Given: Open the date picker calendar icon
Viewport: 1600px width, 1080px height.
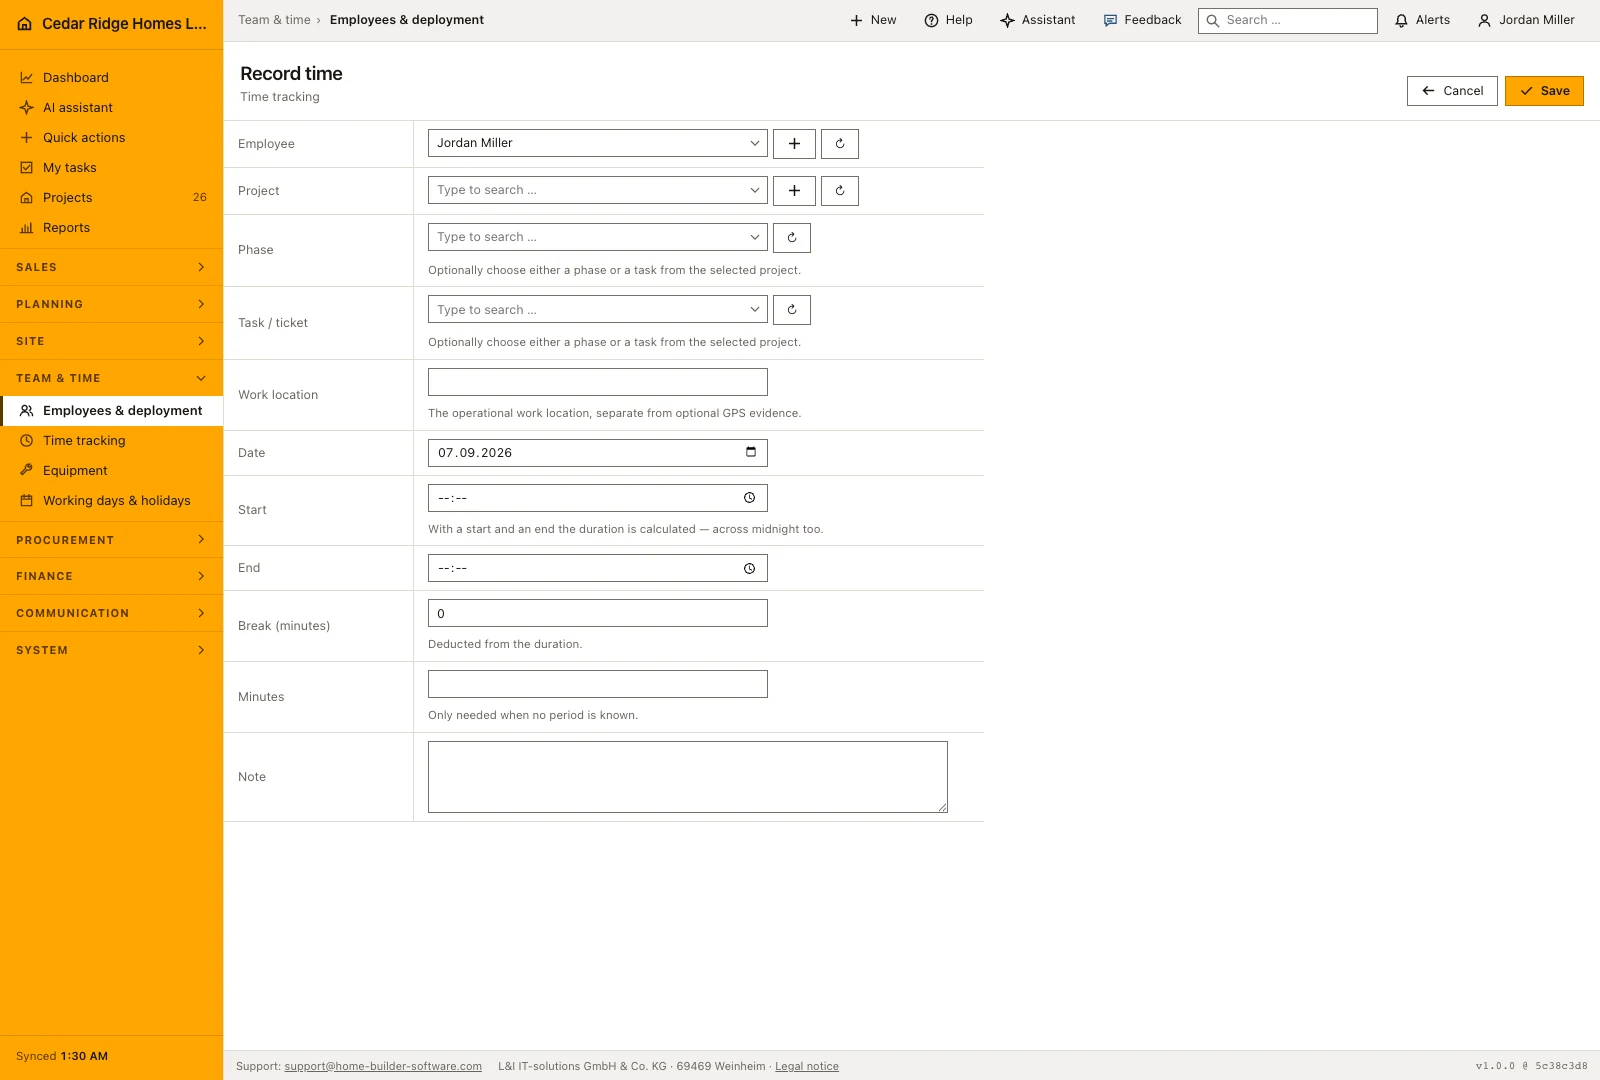Looking at the screenshot, I should pos(751,452).
